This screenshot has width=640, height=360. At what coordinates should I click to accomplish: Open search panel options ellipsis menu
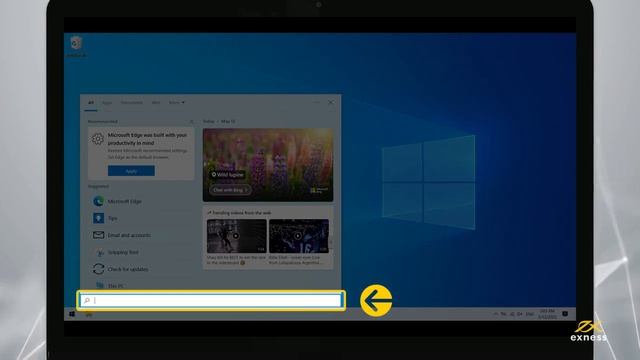tap(316, 102)
